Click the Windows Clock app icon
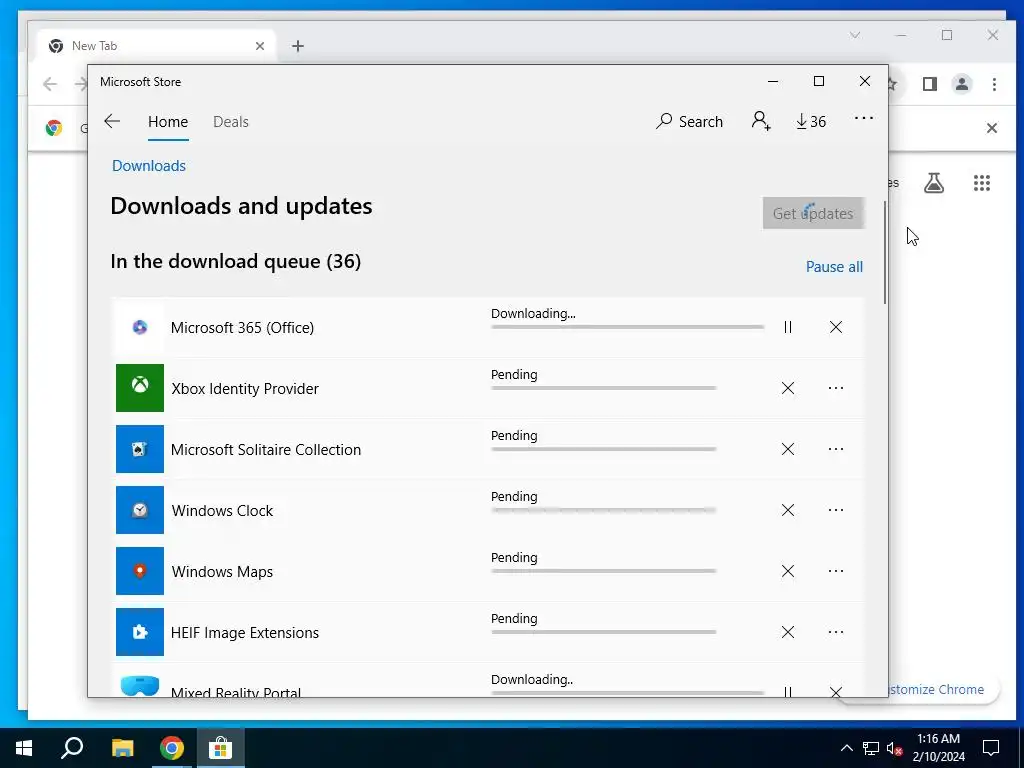1024x768 pixels. pyautogui.click(x=140, y=510)
